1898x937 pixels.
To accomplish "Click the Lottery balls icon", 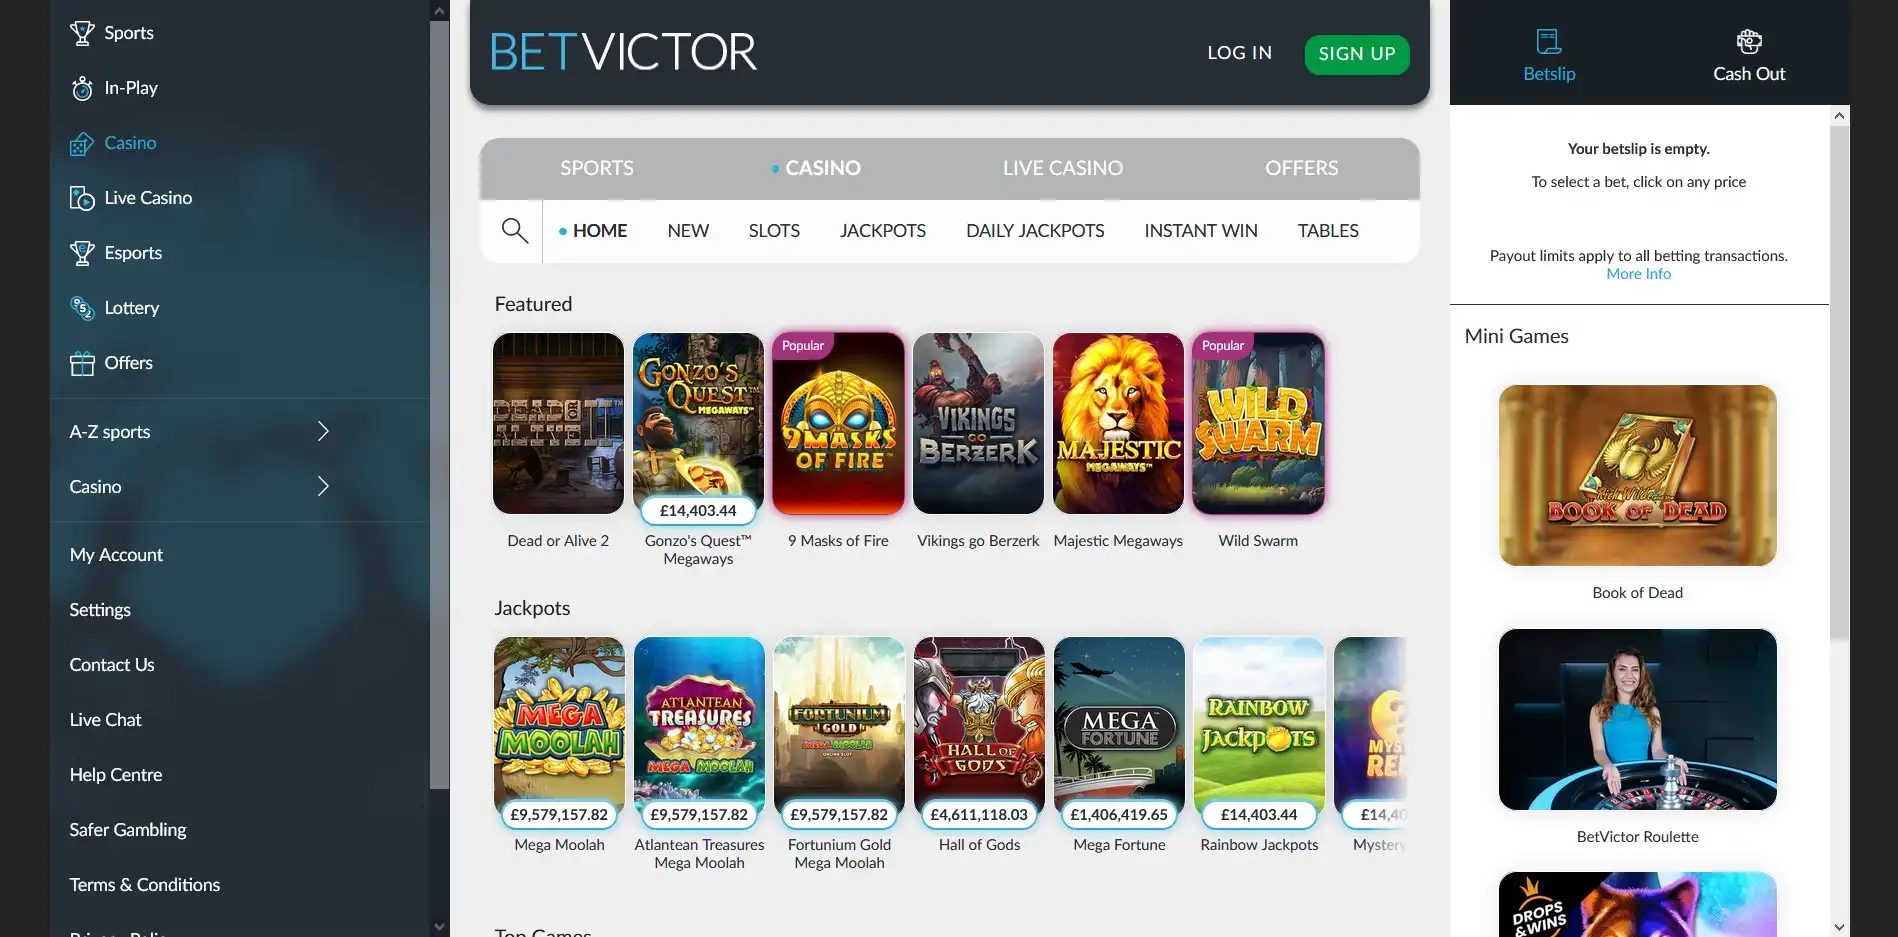I will click(82, 308).
